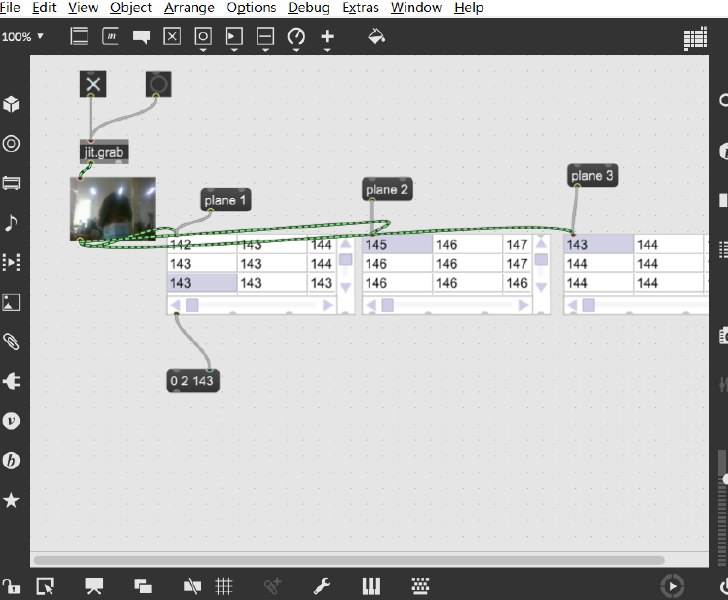Screen dimensions: 728x600
Task: Select highlighted cell 143 in third cellblock
Action: click(598, 245)
